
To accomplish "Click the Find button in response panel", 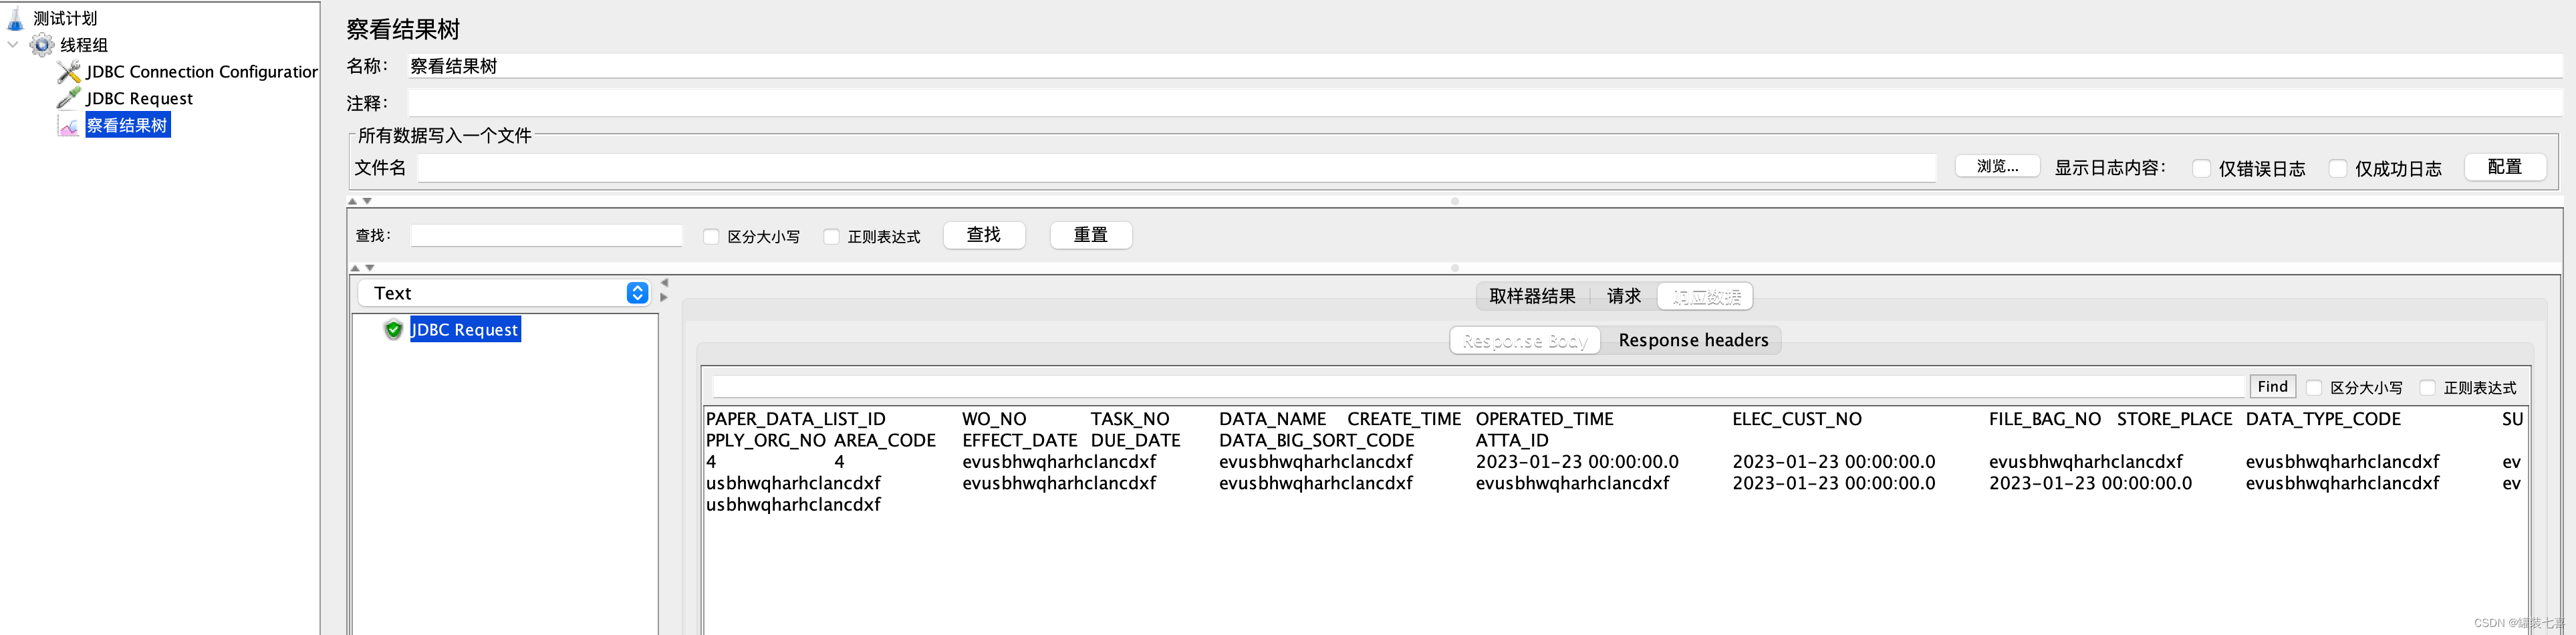I will point(2272,387).
